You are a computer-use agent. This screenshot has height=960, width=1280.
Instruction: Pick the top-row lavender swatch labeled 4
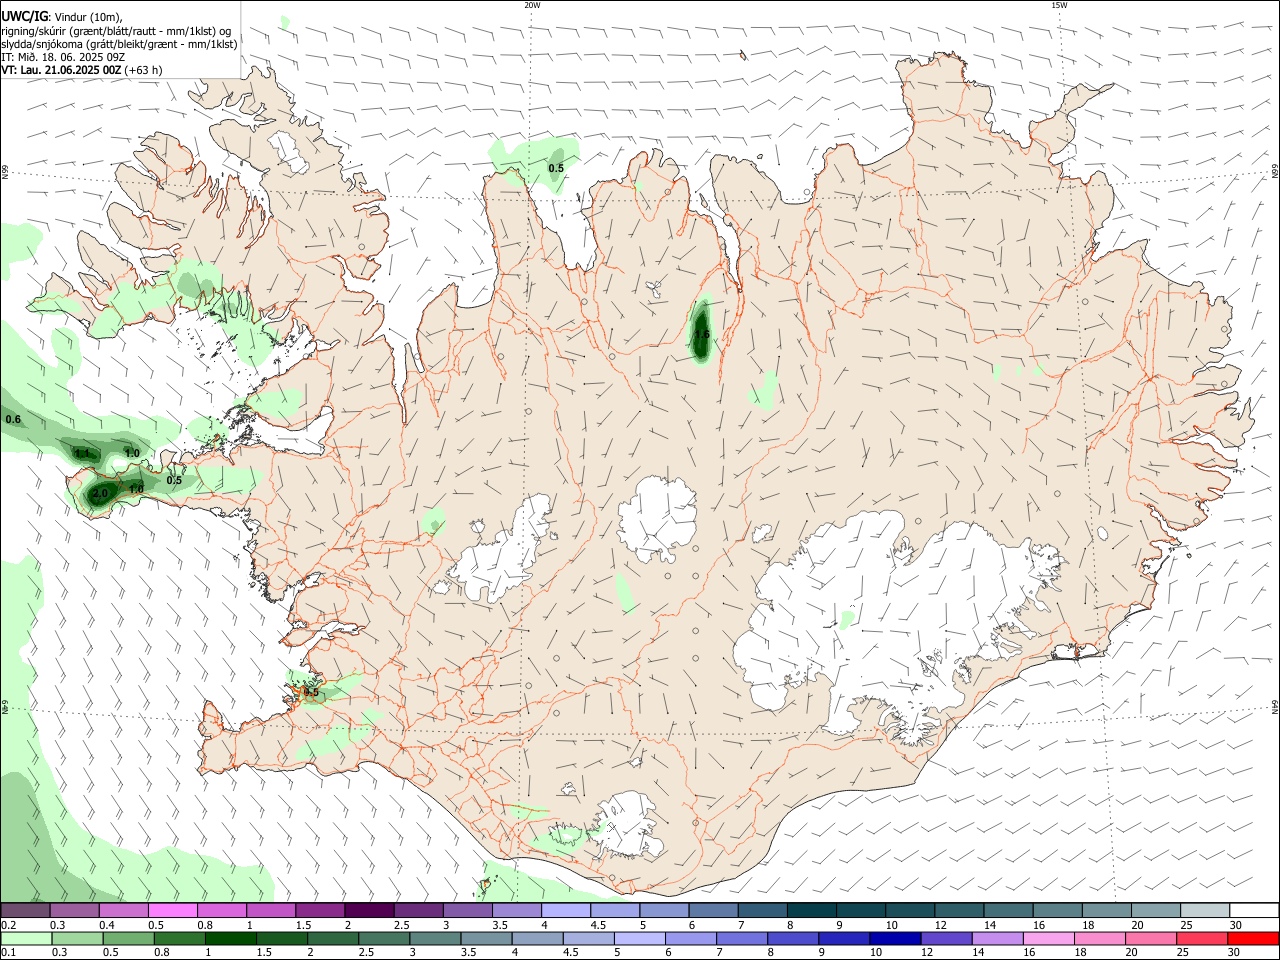pos(565,911)
